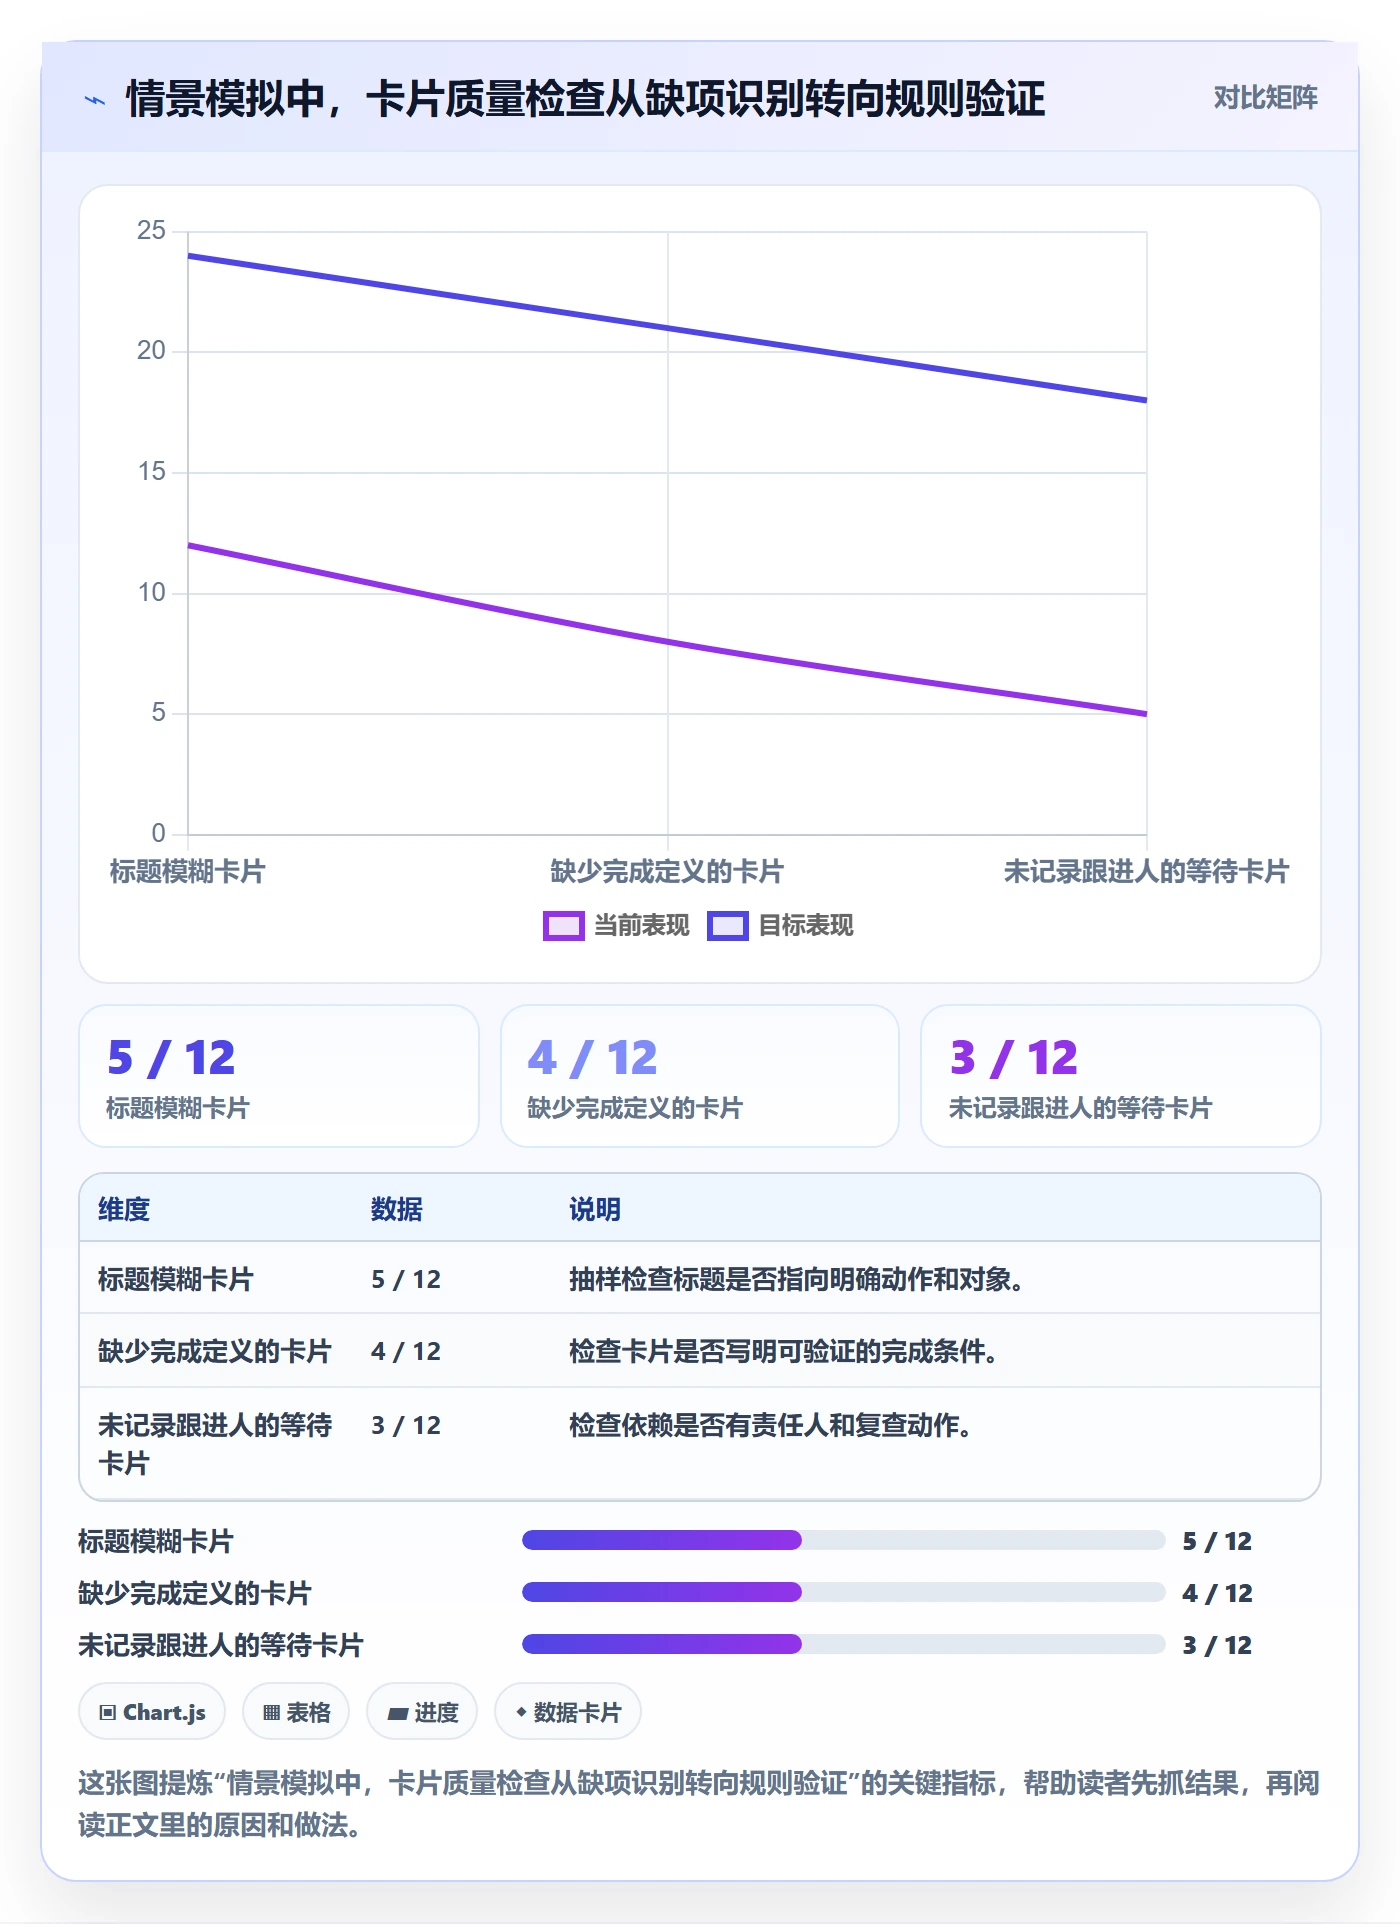
Task: Select the 数据卡片 tag chip
Action: 568,1712
